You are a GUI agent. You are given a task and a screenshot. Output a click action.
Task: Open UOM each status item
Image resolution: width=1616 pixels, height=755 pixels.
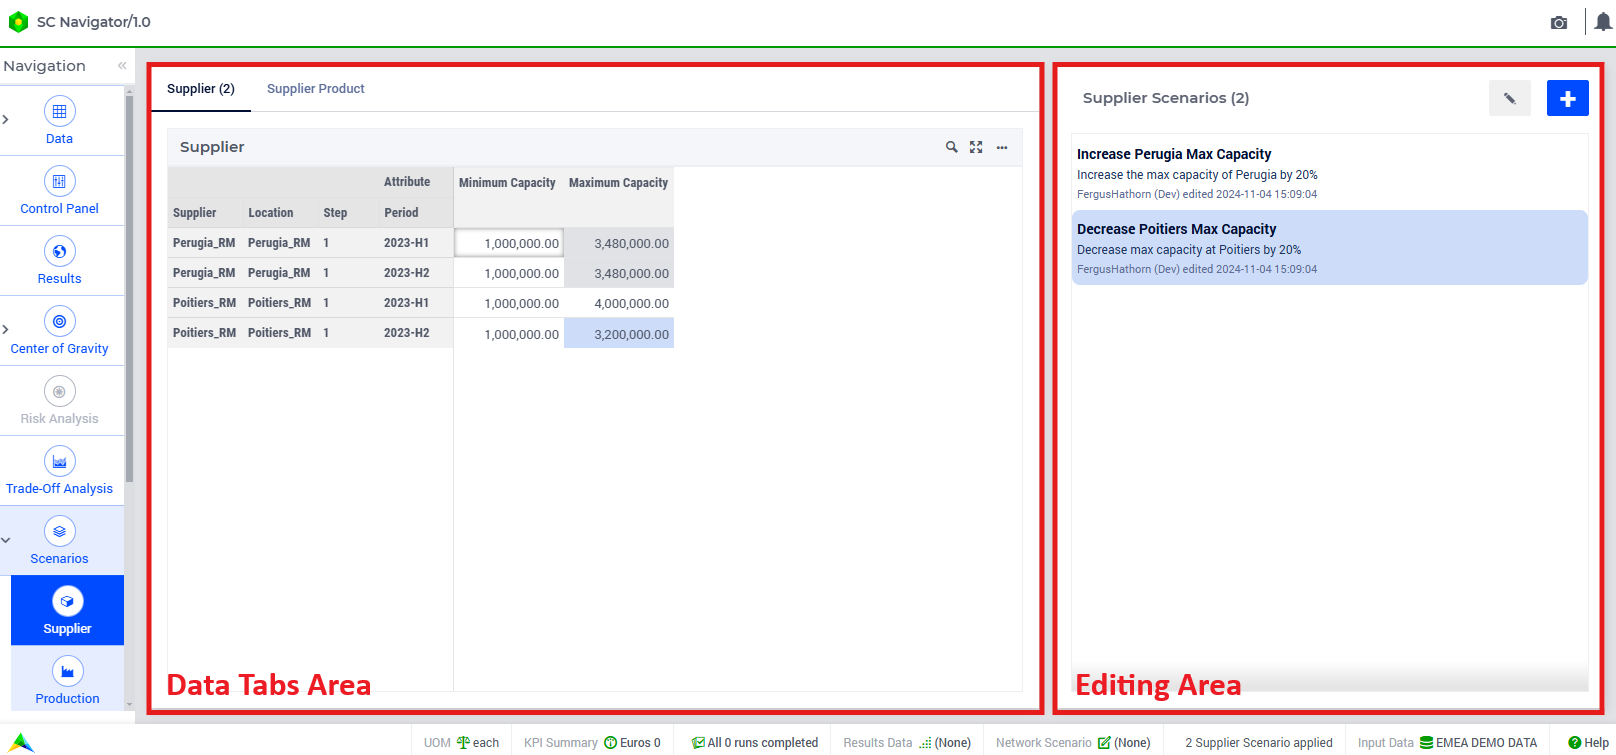461,743
